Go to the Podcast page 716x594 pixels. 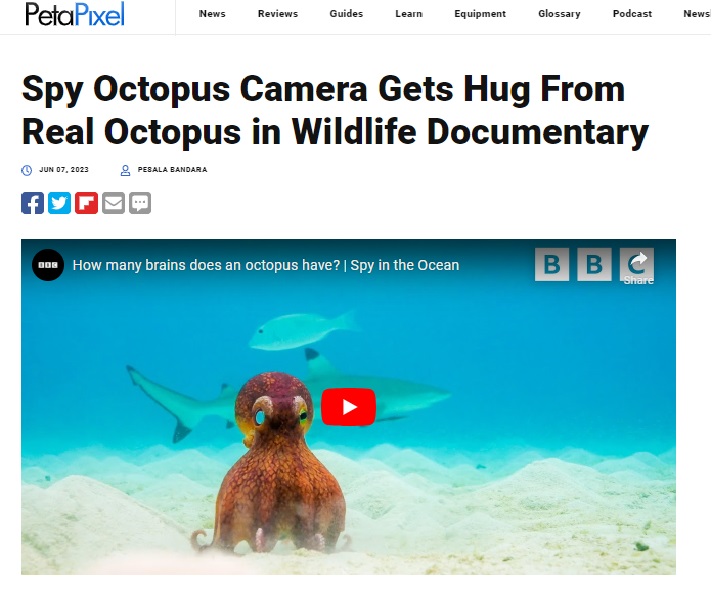[x=632, y=14]
